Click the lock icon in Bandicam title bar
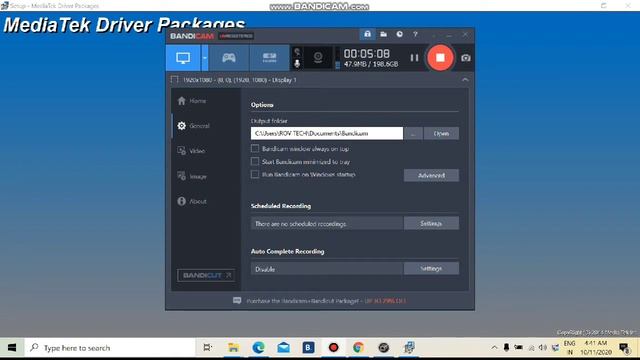The width and height of the screenshot is (640, 360). [x=367, y=34]
